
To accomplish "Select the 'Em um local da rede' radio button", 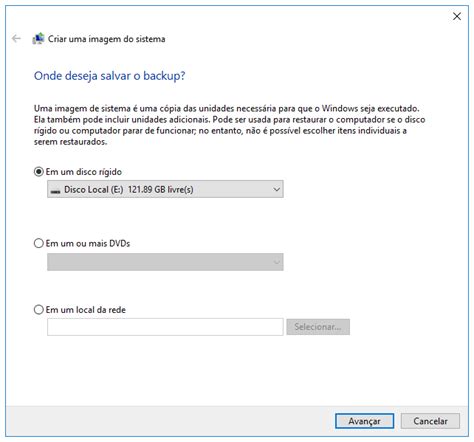I will [x=39, y=310].
